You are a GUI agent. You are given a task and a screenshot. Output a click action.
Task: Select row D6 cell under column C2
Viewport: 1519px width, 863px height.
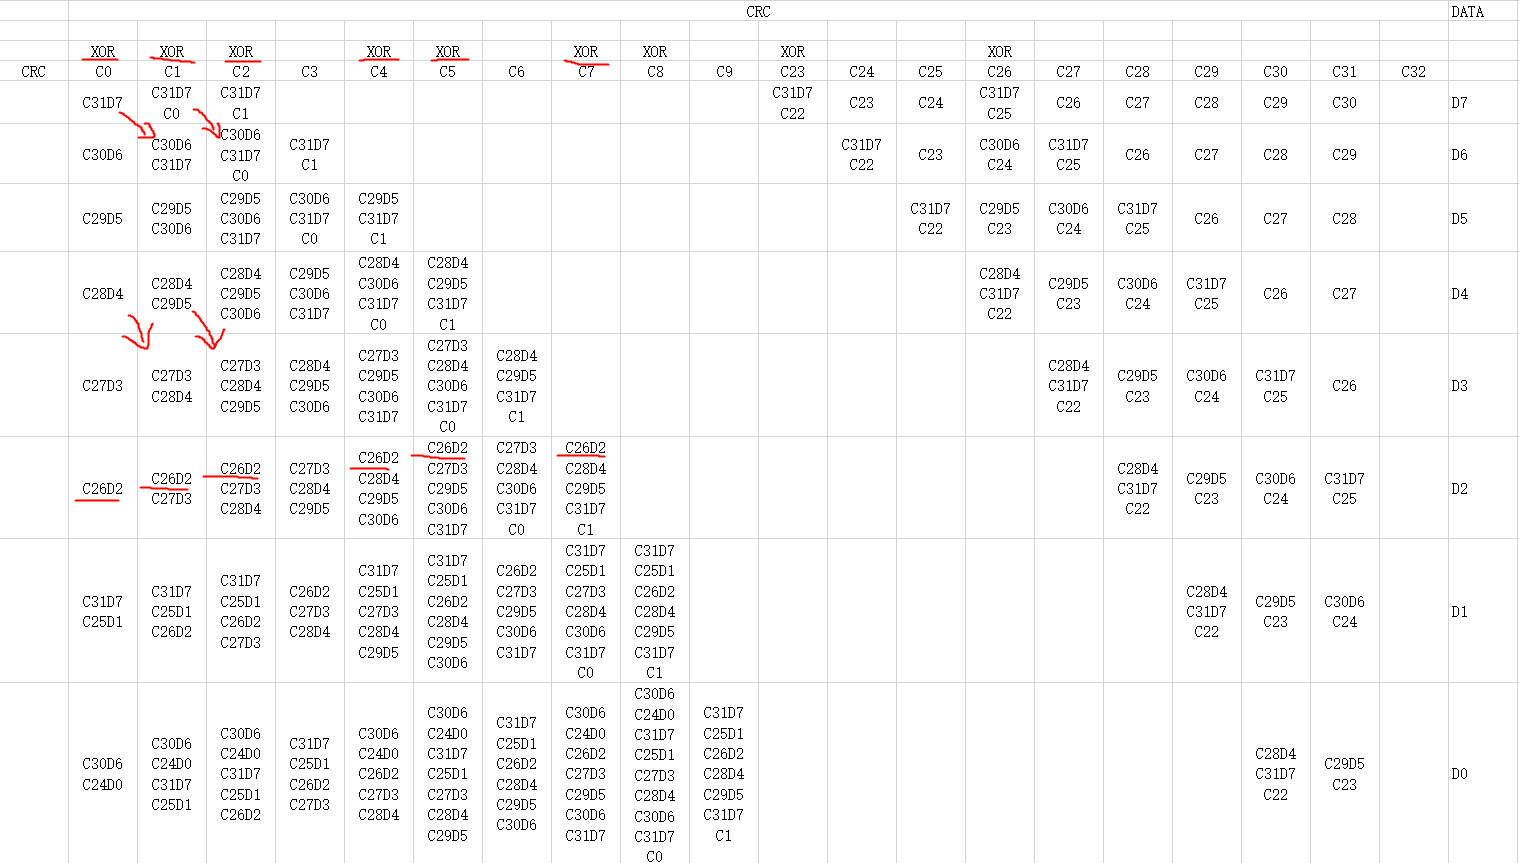(241, 154)
